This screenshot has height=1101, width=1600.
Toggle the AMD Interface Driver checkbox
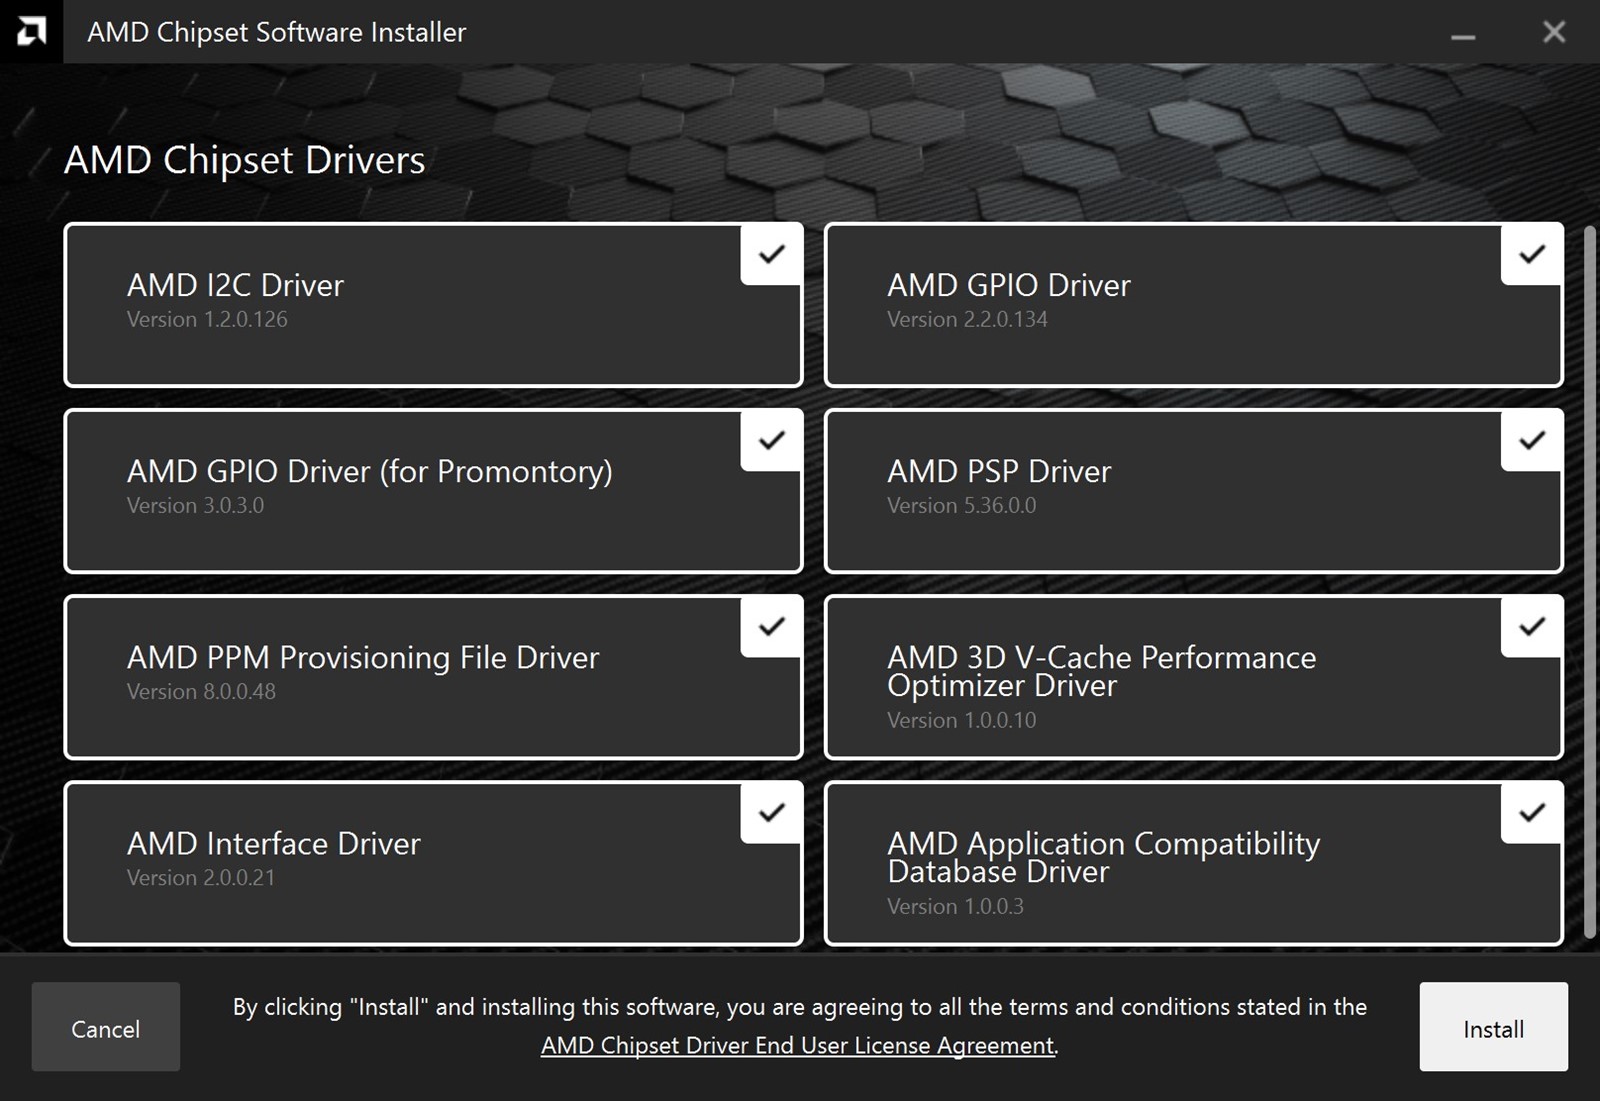pyautogui.click(x=771, y=813)
